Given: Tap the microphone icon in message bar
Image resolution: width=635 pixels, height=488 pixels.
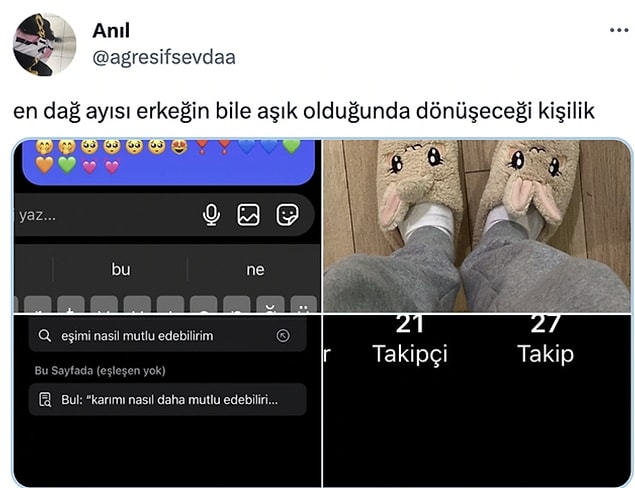Looking at the screenshot, I should (x=211, y=215).
